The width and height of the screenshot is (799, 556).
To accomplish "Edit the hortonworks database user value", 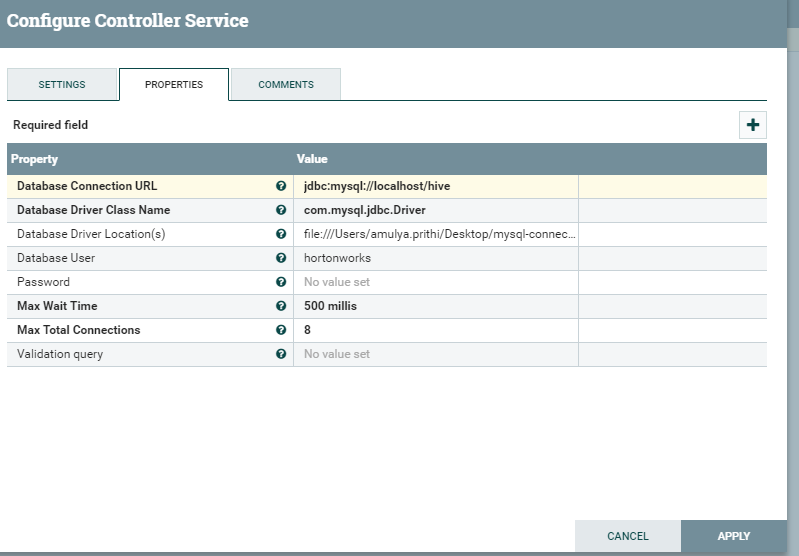I will coord(435,258).
